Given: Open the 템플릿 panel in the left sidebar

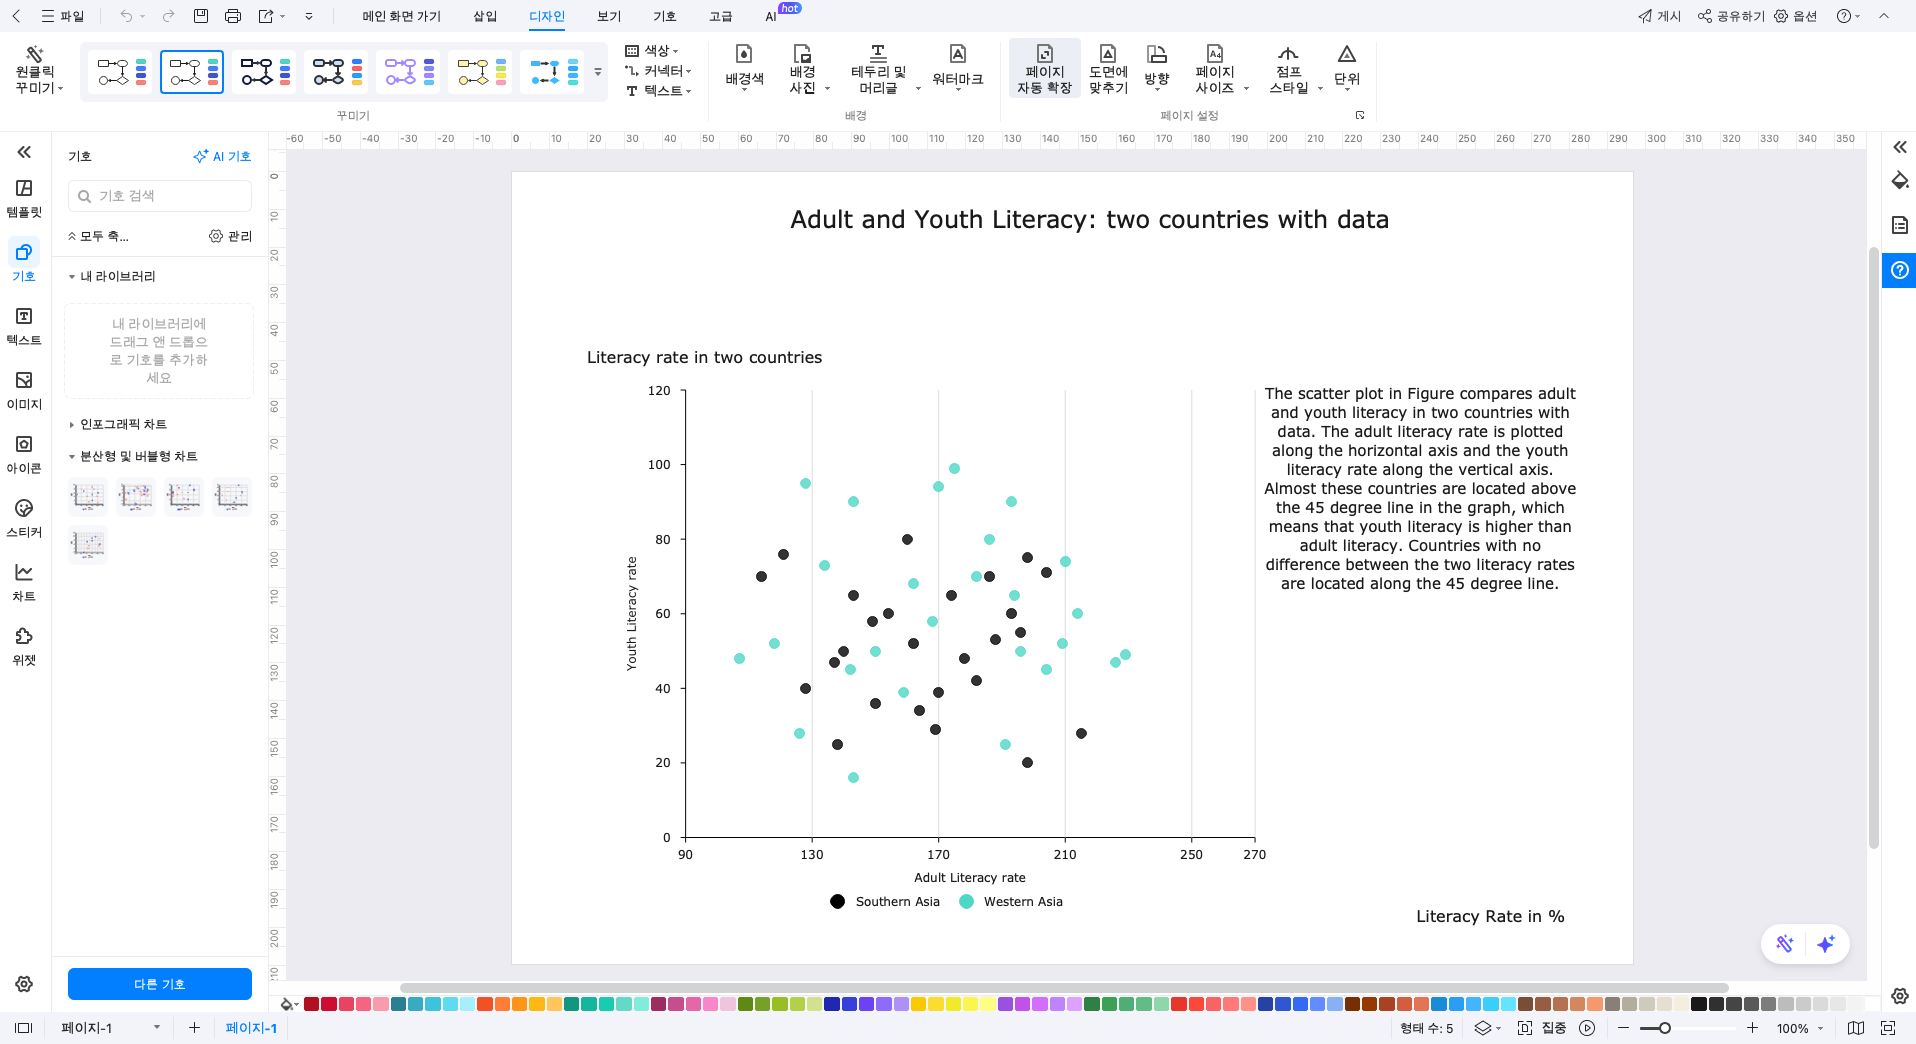Looking at the screenshot, I should coord(24,198).
